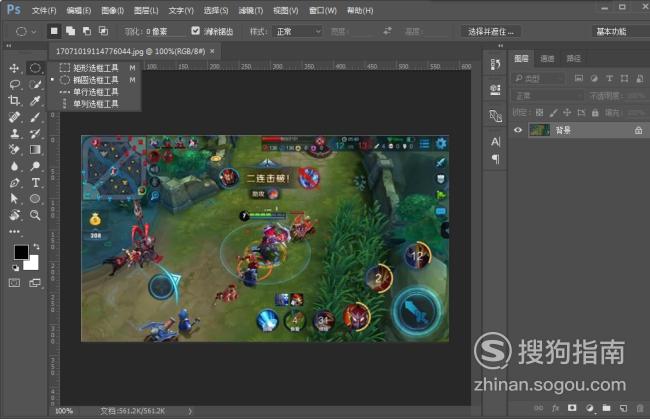Open the 滤镜(T) menu
Screen dimensions: 650x419
(251, 10)
